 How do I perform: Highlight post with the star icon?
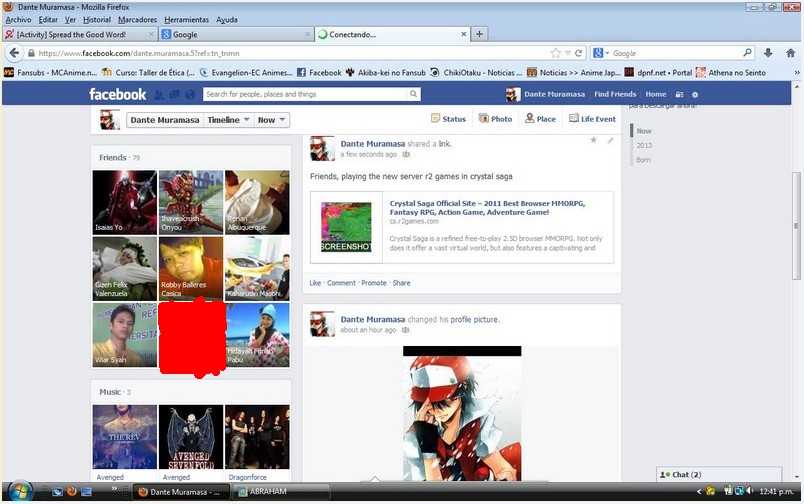[593, 140]
